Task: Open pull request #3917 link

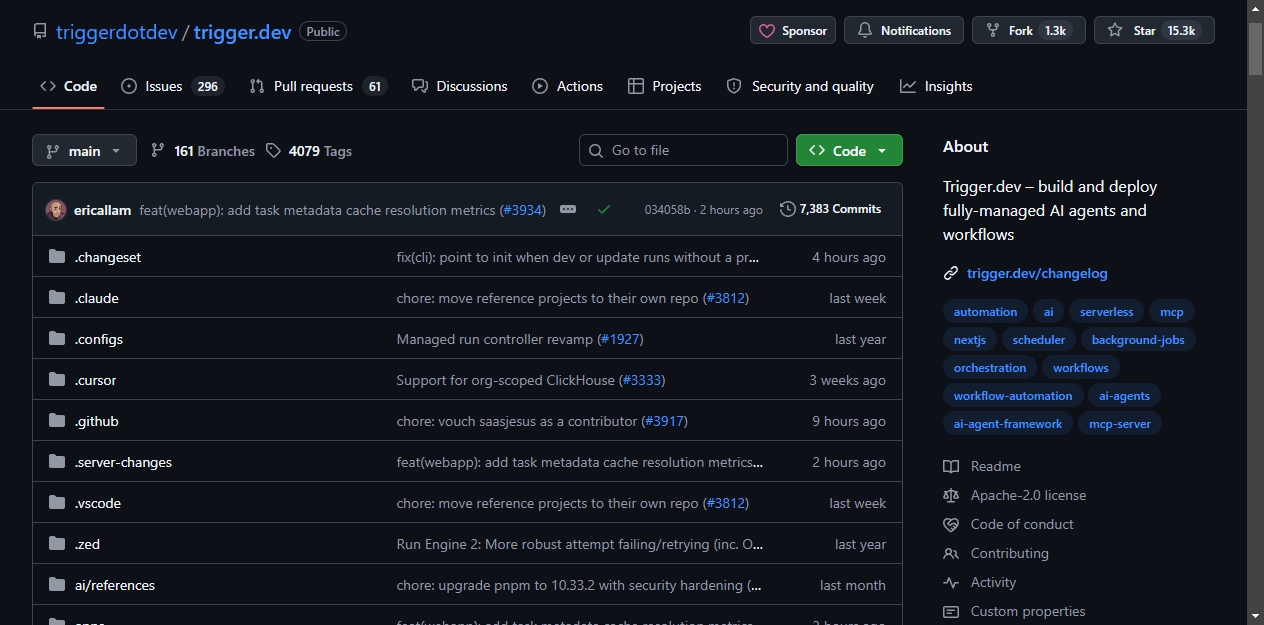Action: tap(664, 421)
